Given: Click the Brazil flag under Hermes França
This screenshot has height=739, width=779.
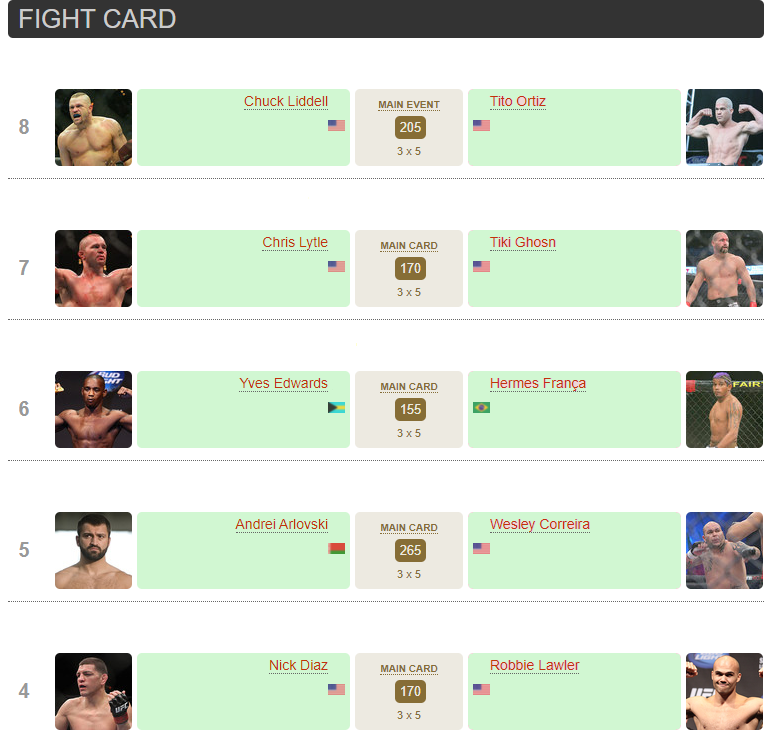Looking at the screenshot, I should click(x=481, y=408).
